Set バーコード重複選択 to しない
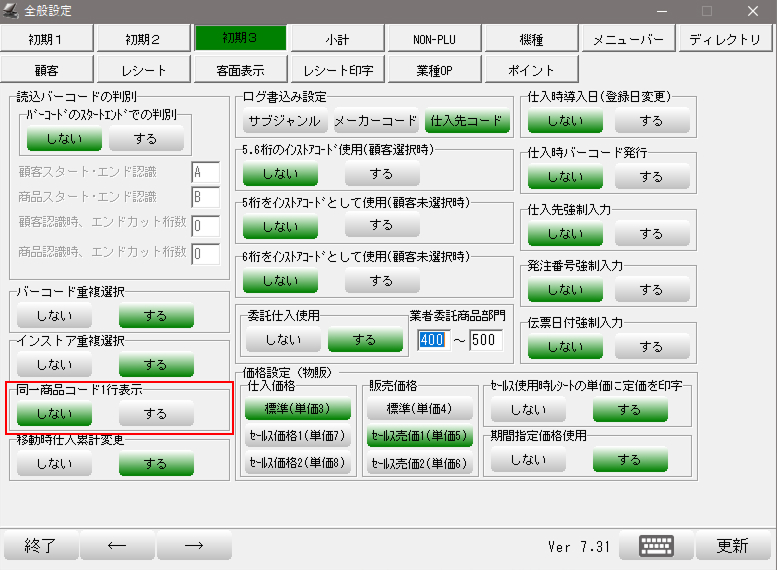 pos(55,317)
